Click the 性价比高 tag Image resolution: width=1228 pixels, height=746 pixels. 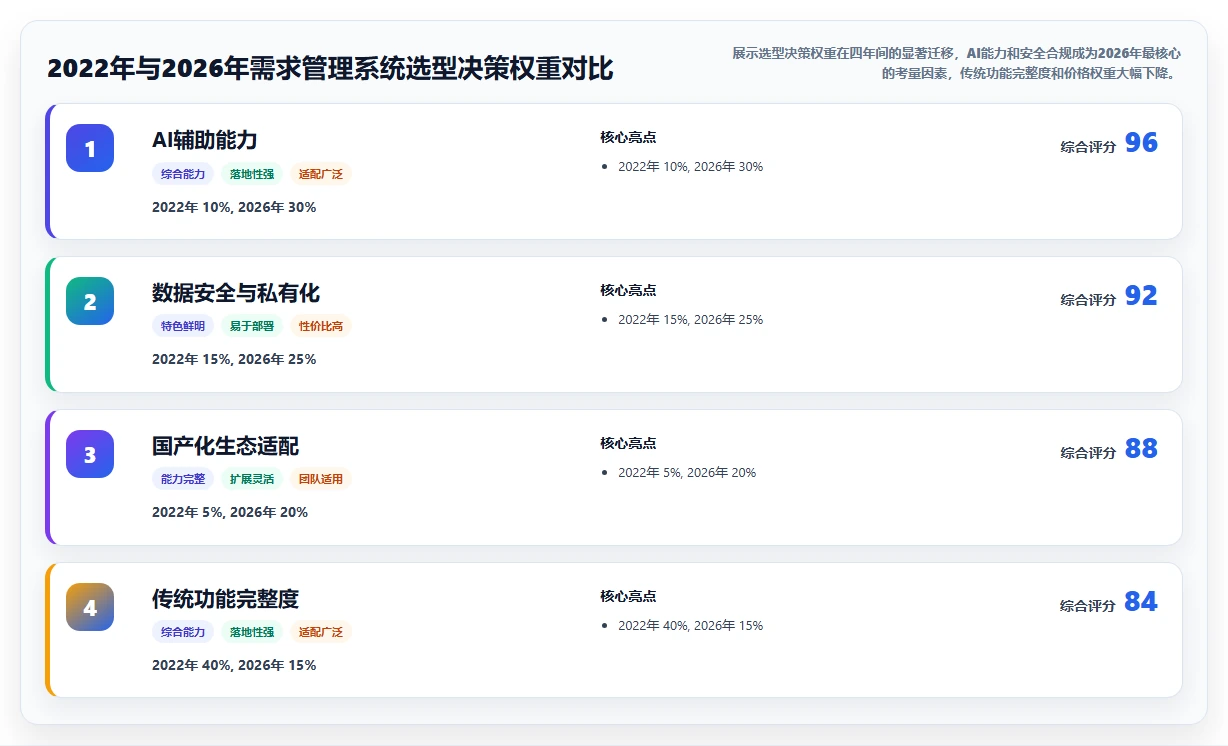(x=321, y=326)
